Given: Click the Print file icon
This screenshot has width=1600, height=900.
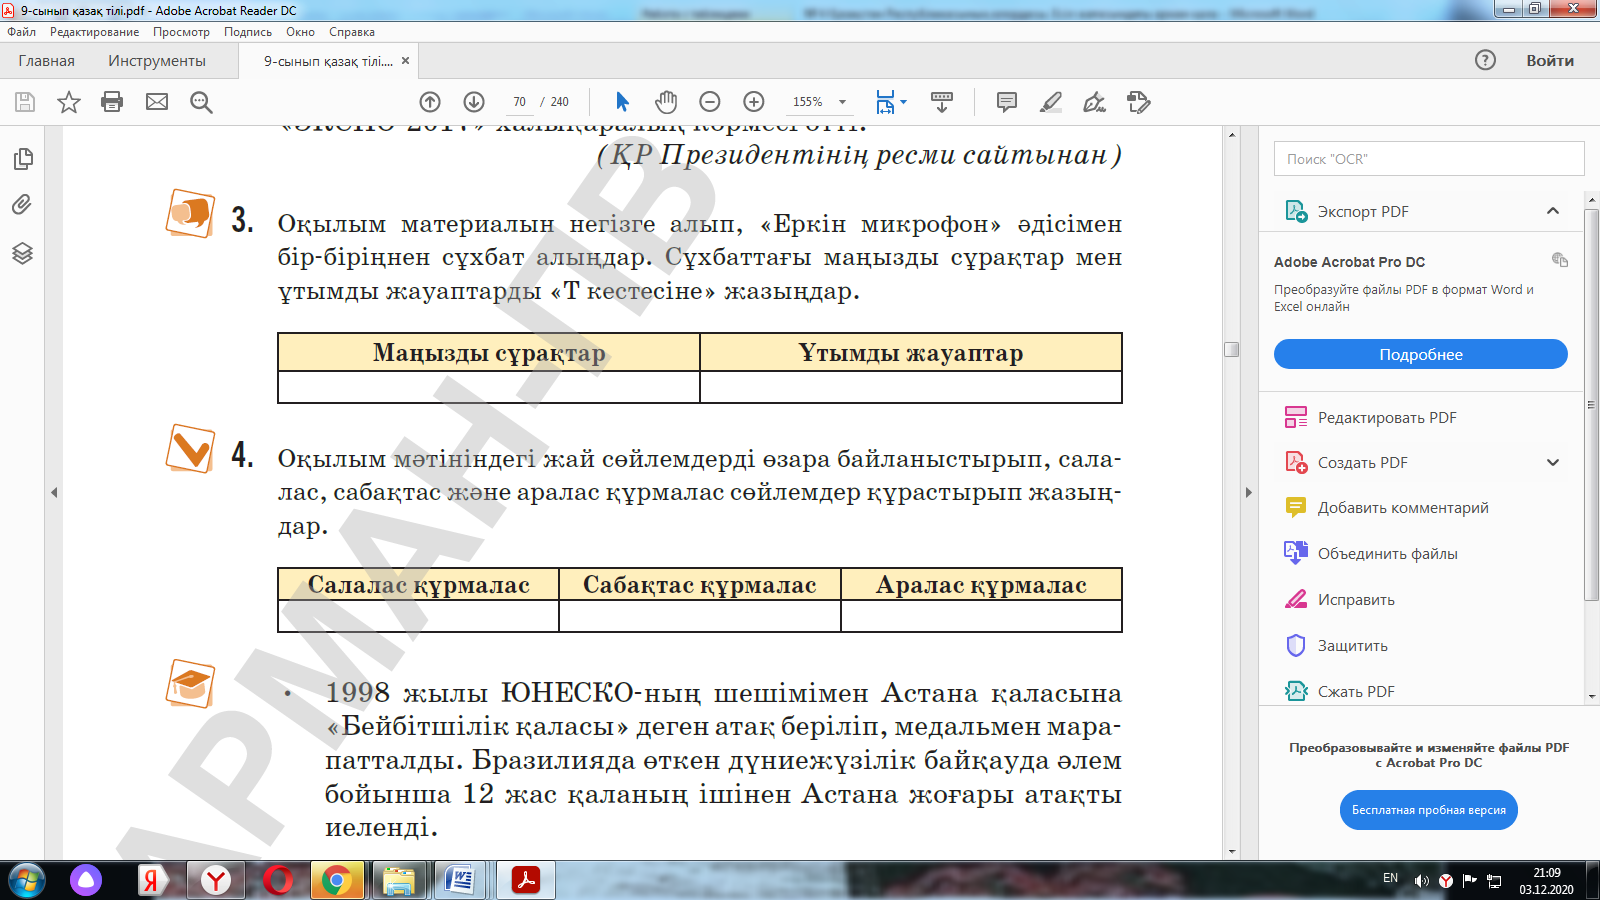Looking at the screenshot, I should tap(112, 102).
